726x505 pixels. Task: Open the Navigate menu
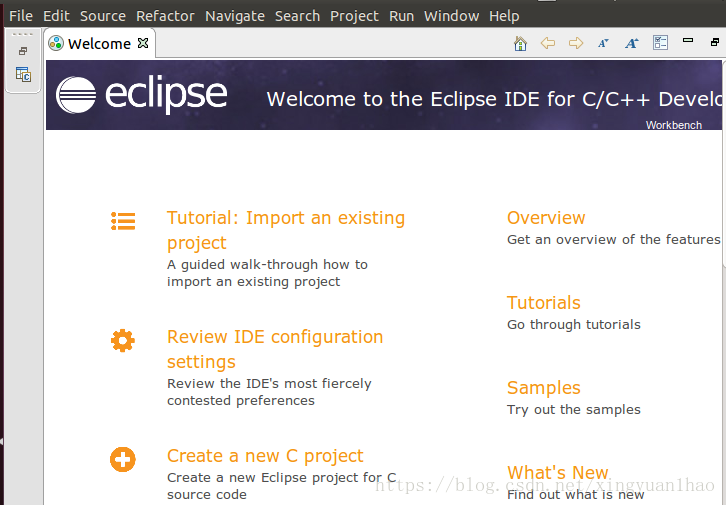[x=235, y=16]
